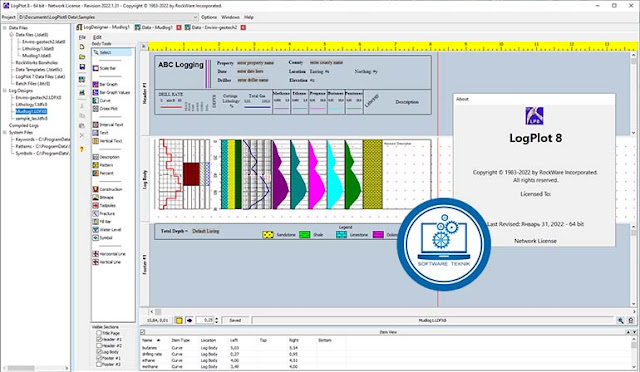Collapse the System Files tree node
640x372 pixels.
click(x=5, y=133)
